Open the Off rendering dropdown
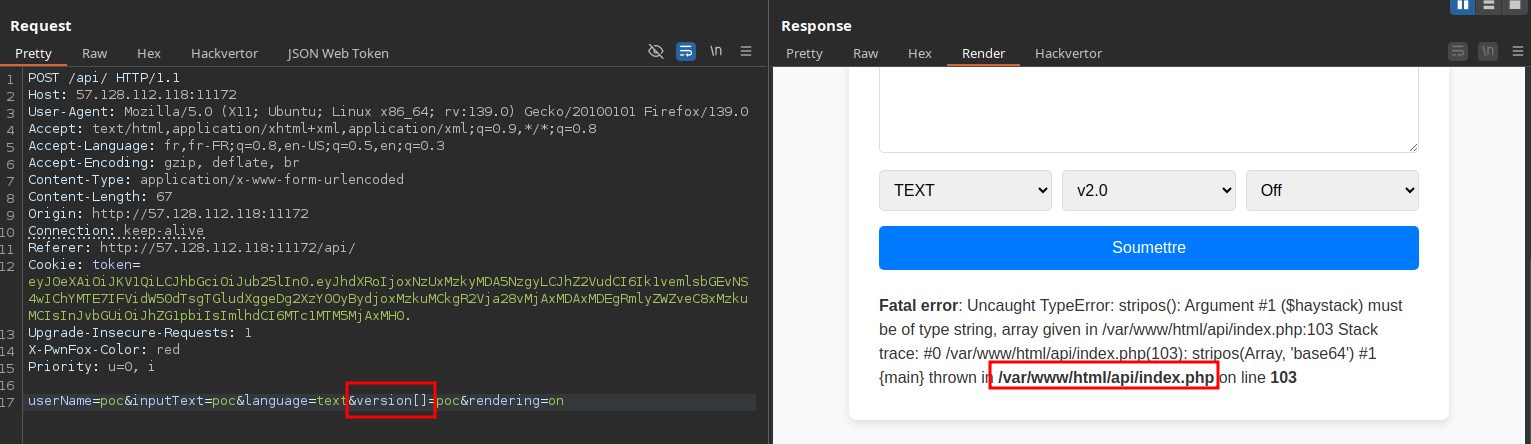The image size is (1531, 444). coord(1332,190)
